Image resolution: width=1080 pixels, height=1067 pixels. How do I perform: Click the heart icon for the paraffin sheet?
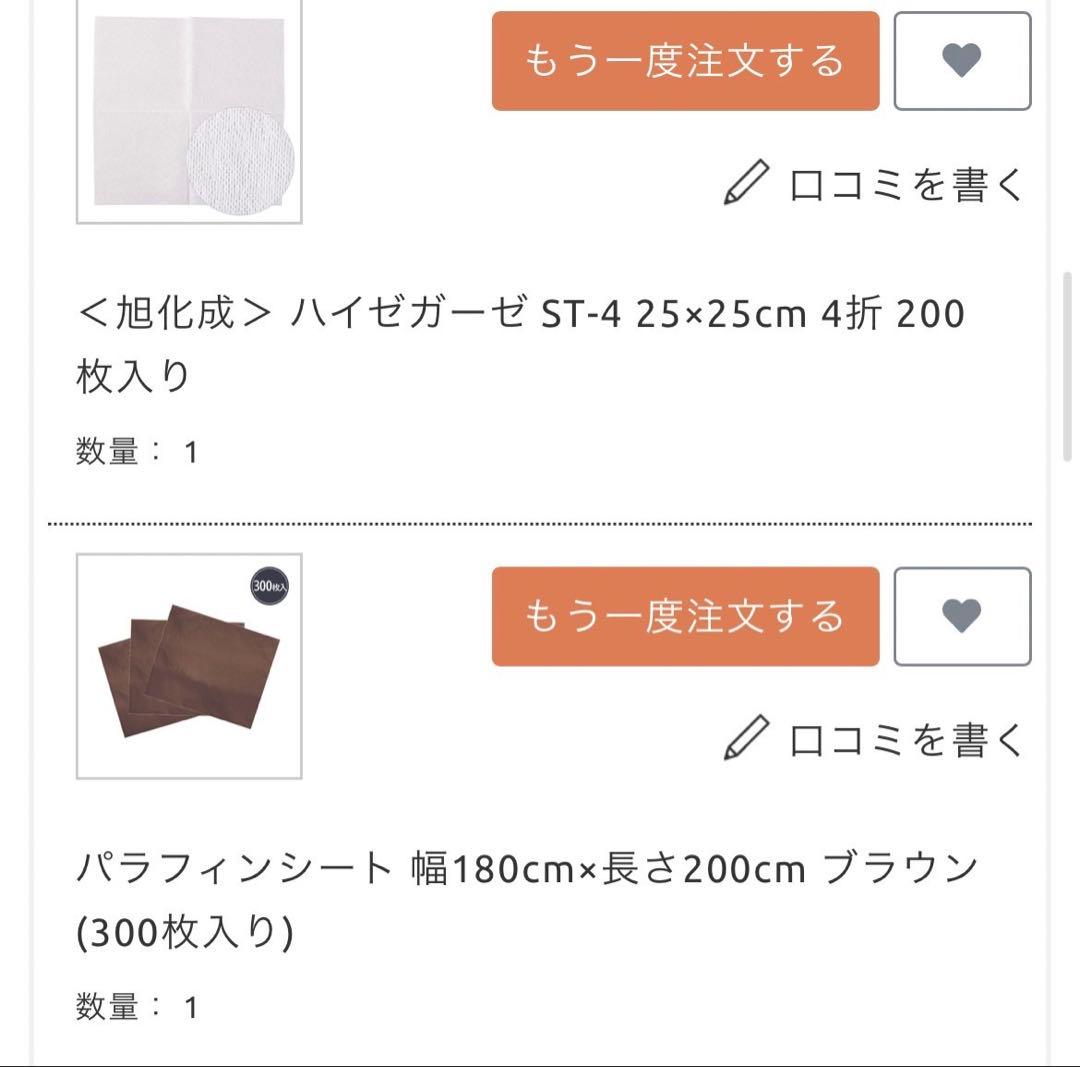coord(963,616)
